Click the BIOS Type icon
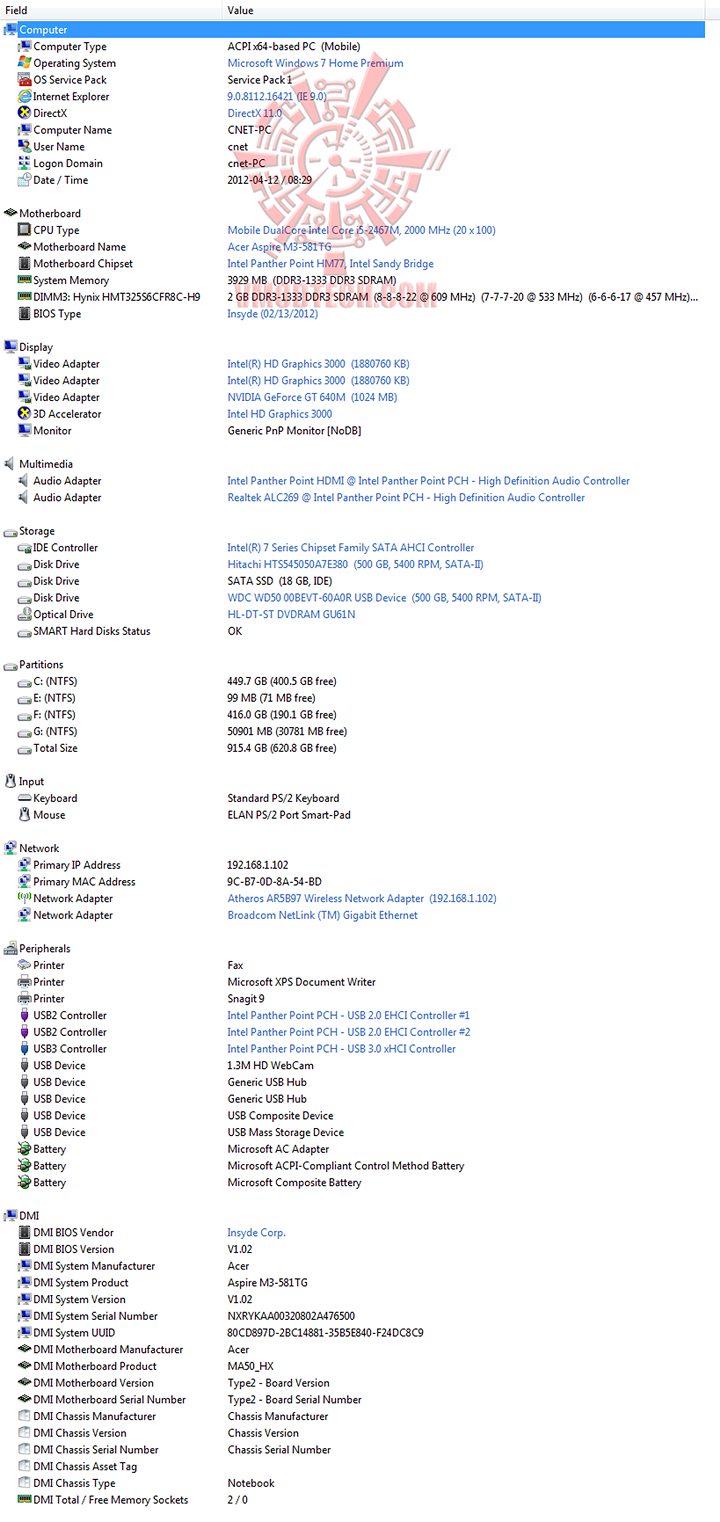720x1522 pixels. click(25, 314)
